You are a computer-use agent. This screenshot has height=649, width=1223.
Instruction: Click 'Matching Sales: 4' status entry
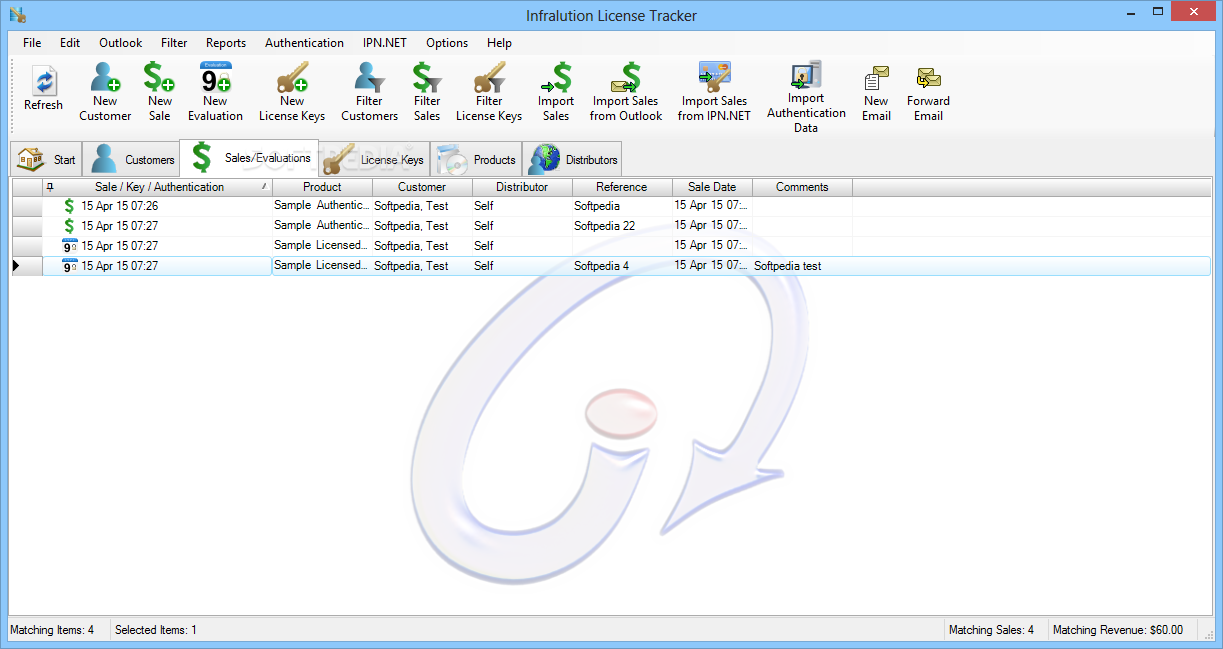tap(991, 630)
